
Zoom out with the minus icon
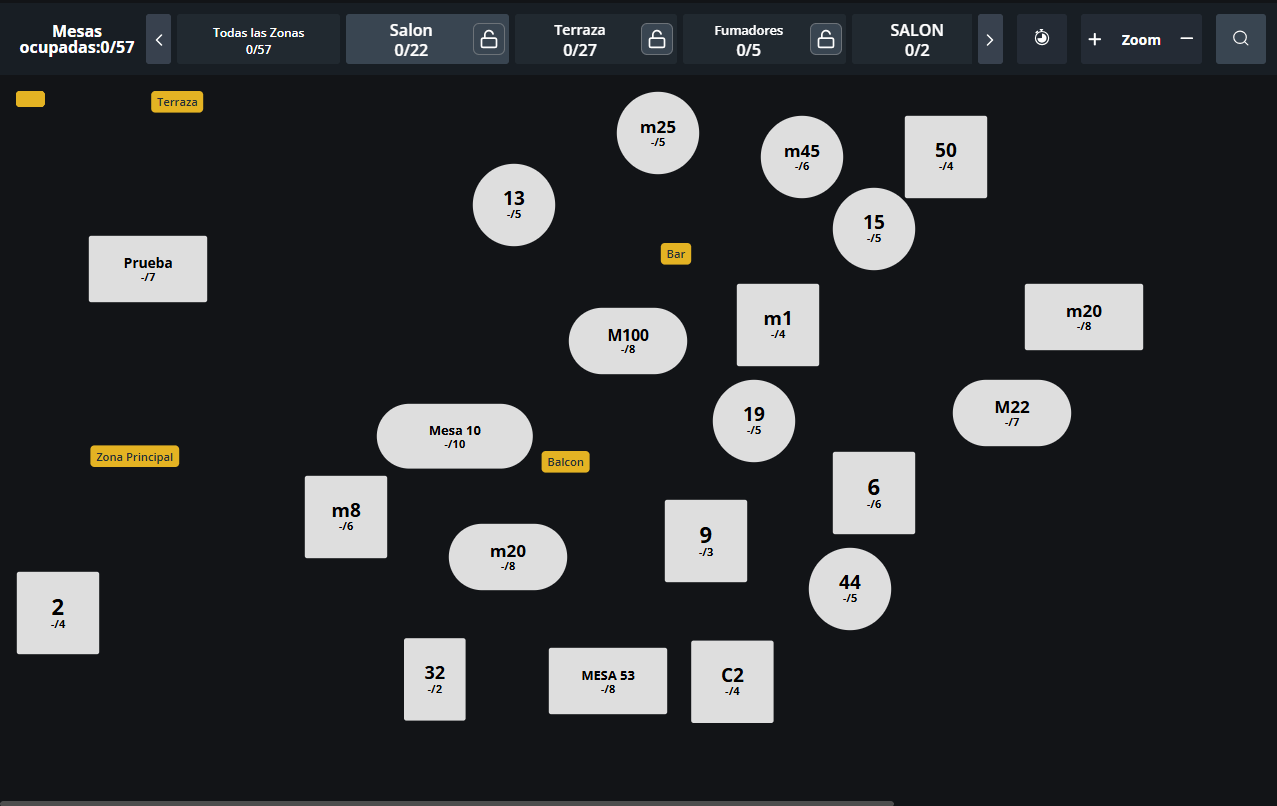tap(1187, 39)
